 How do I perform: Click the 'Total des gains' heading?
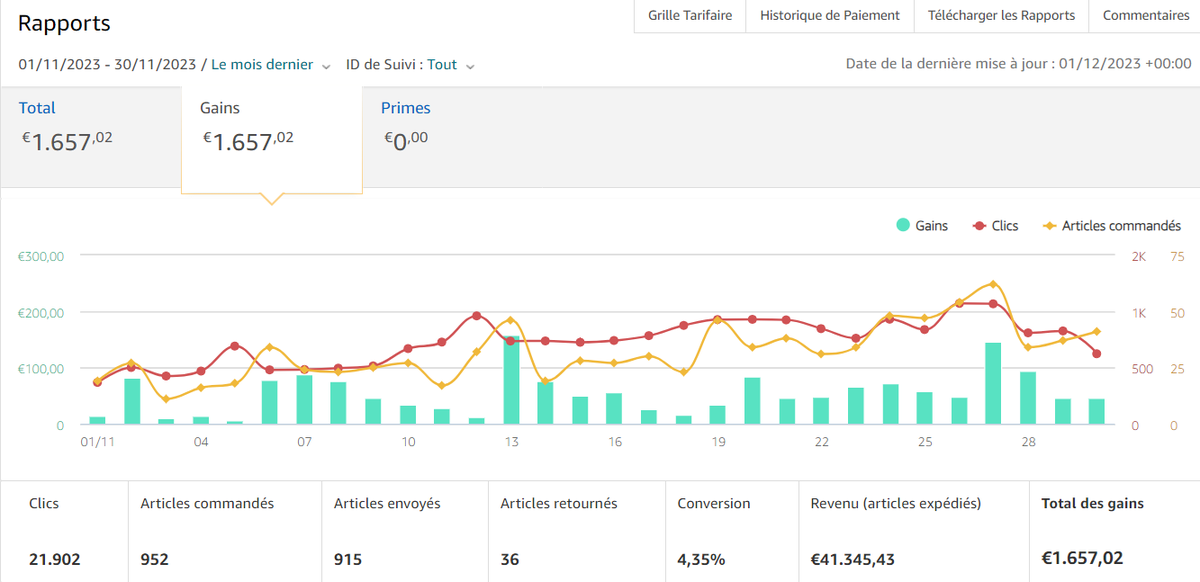coord(1091,504)
